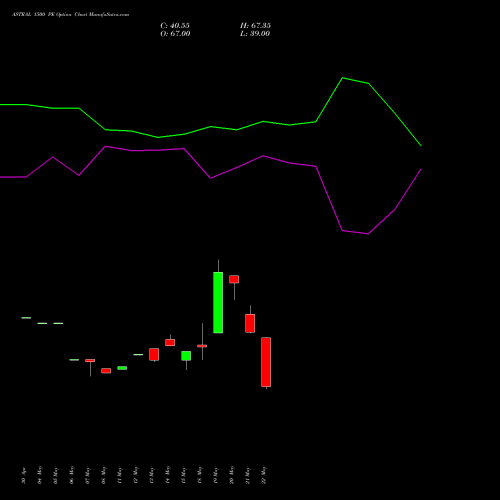Click the high price value H: 67.35
The height and width of the screenshot is (500, 500).
point(255,26)
